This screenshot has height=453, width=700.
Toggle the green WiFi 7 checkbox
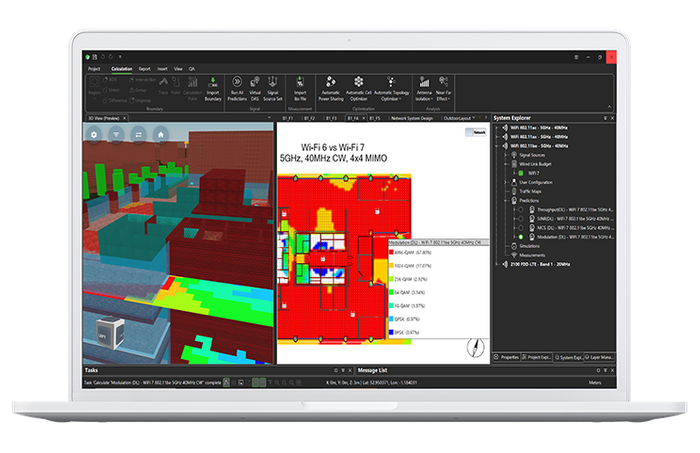tap(521, 173)
